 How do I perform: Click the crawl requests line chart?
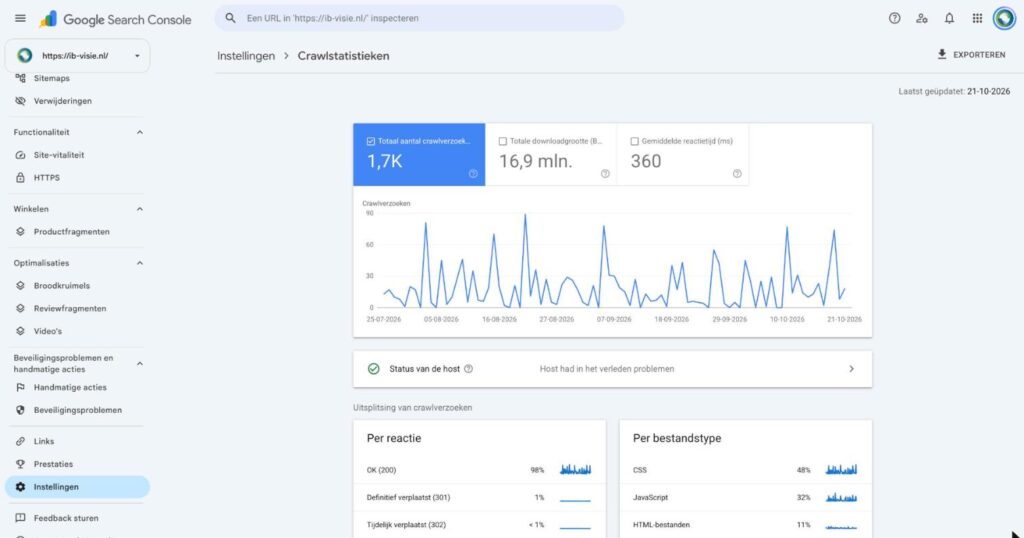pos(613,260)
